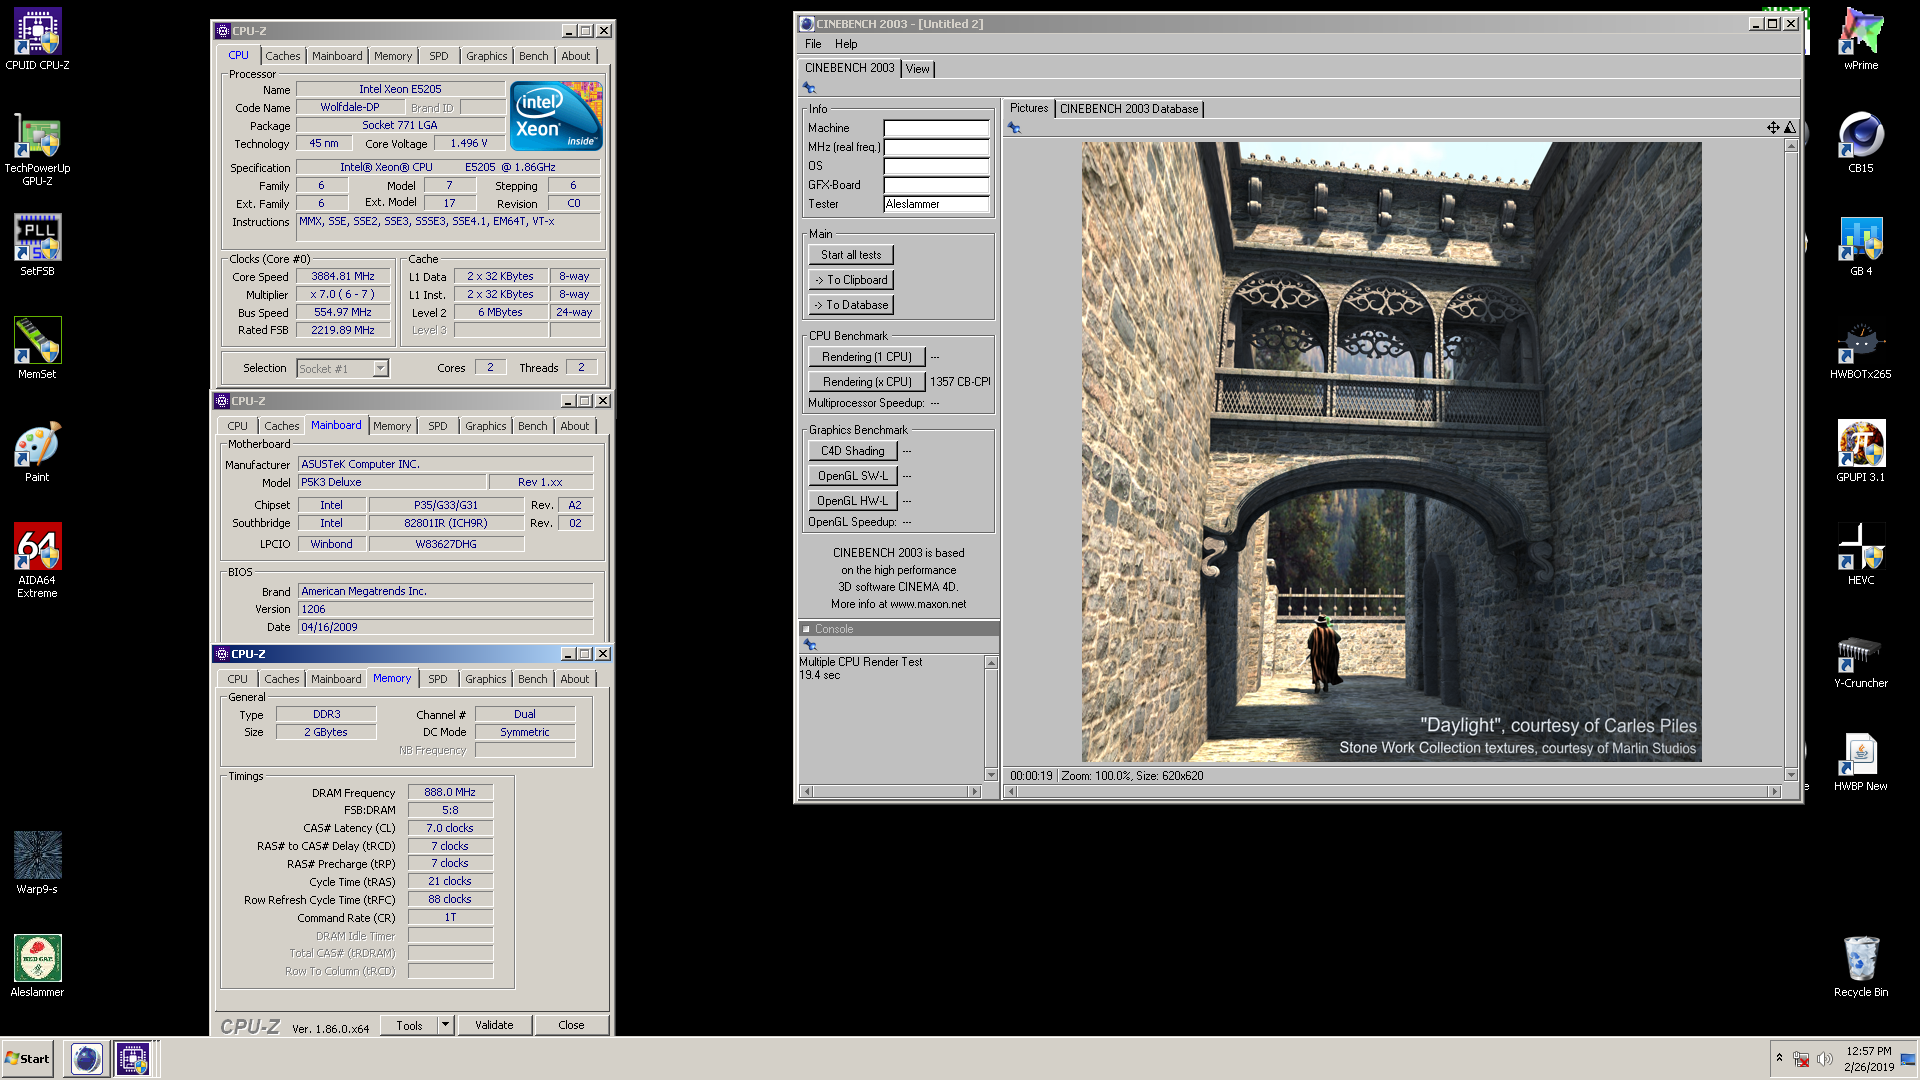Open the Socket #1 selection dropdown
This screenshot has width=1920, height=1080.
380,369
